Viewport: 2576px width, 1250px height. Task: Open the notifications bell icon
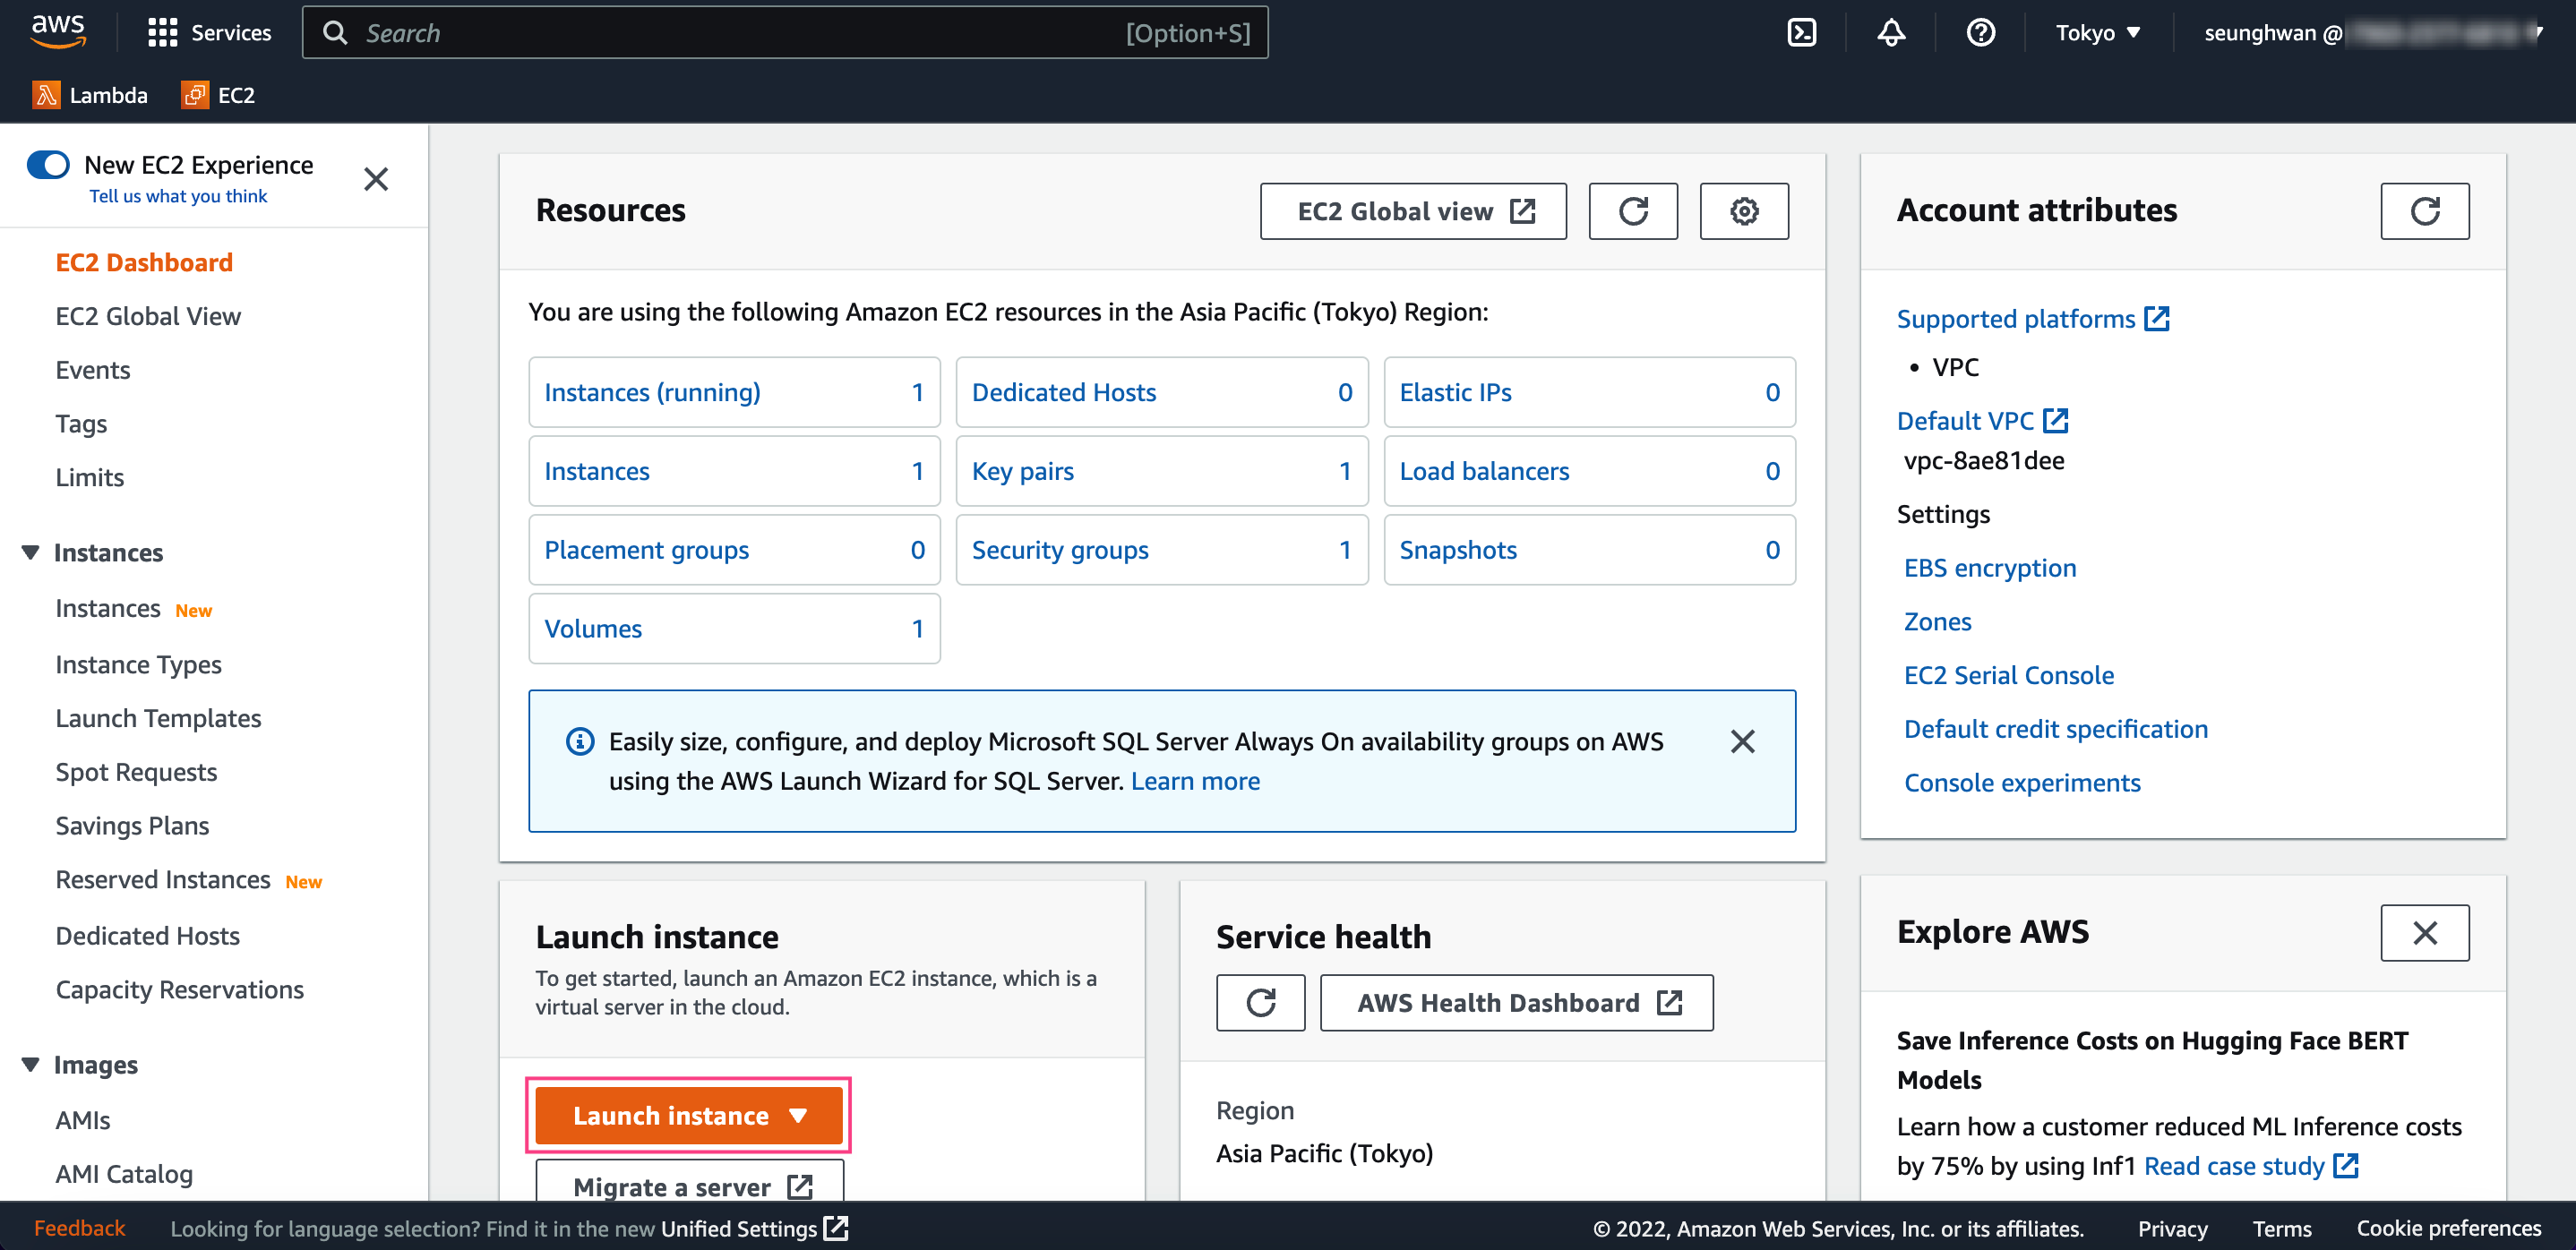[1890, 33]
